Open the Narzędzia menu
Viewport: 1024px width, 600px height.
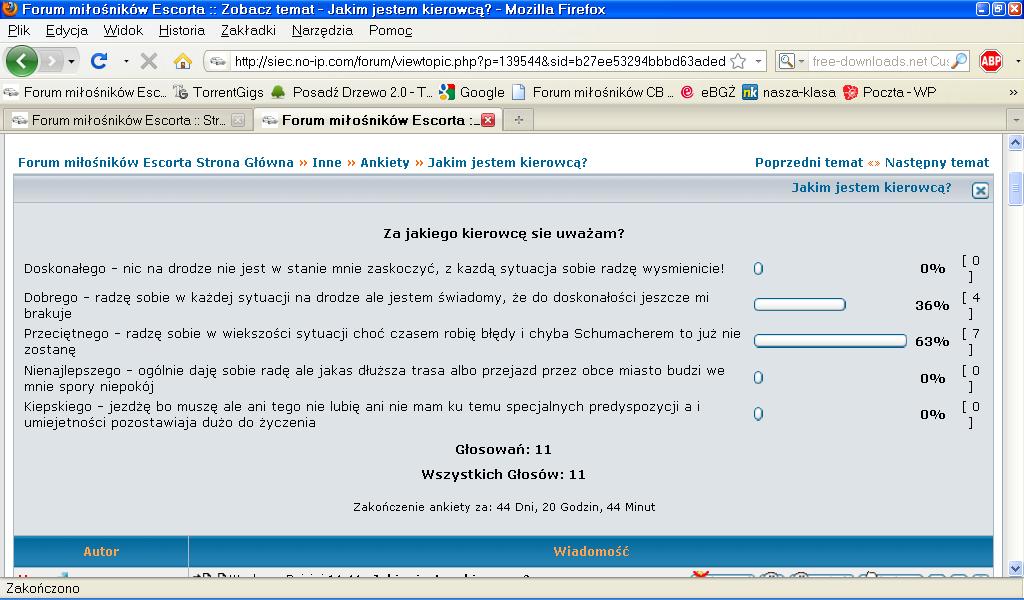(x=322, y=30)
